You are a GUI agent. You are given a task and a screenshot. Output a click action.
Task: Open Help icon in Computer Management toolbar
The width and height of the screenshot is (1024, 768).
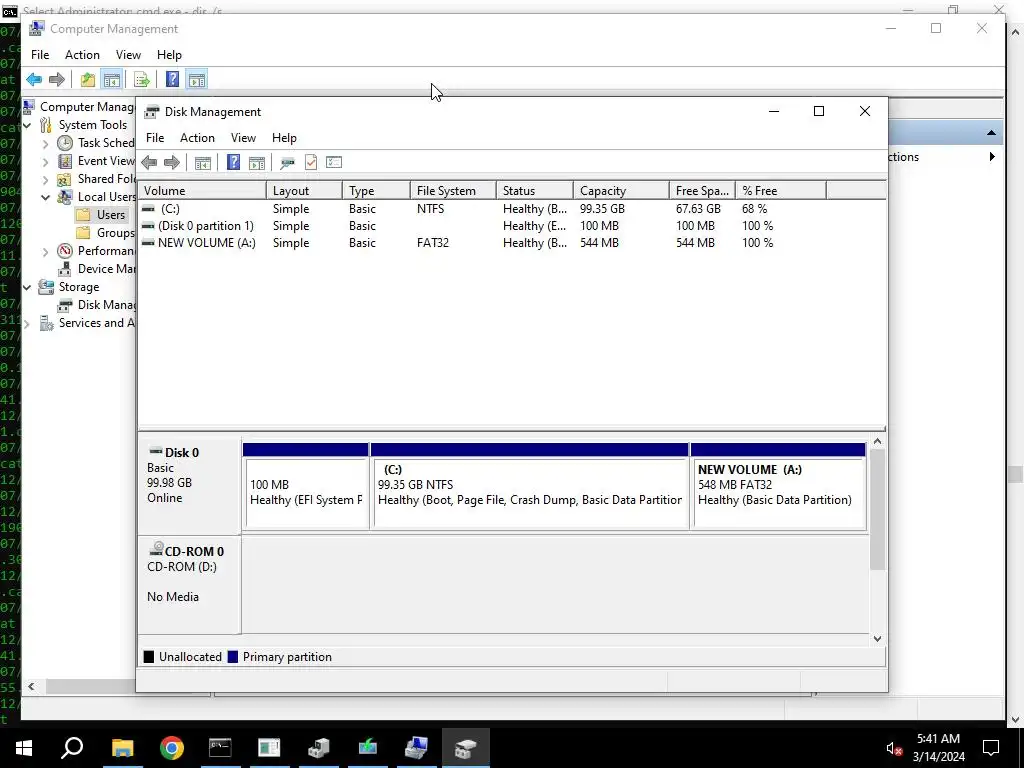coord(172,80)
